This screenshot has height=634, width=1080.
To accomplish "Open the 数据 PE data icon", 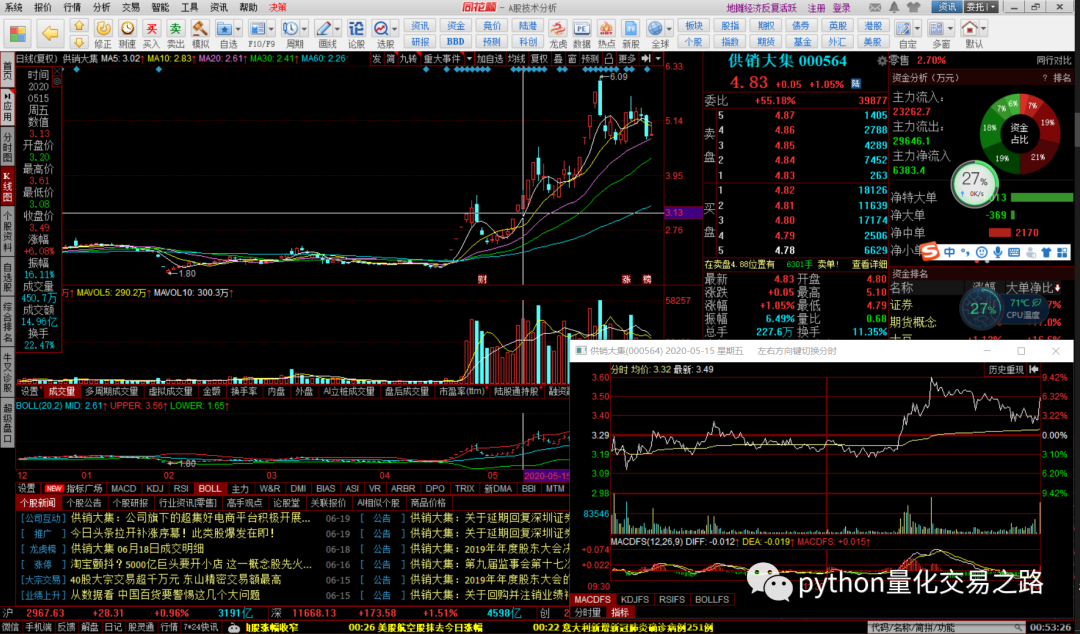I will (582, 29).
